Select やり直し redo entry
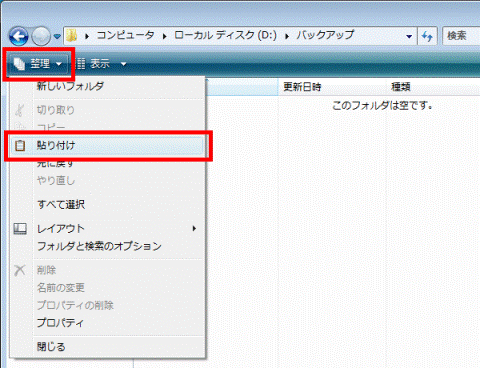 point(107,181)
